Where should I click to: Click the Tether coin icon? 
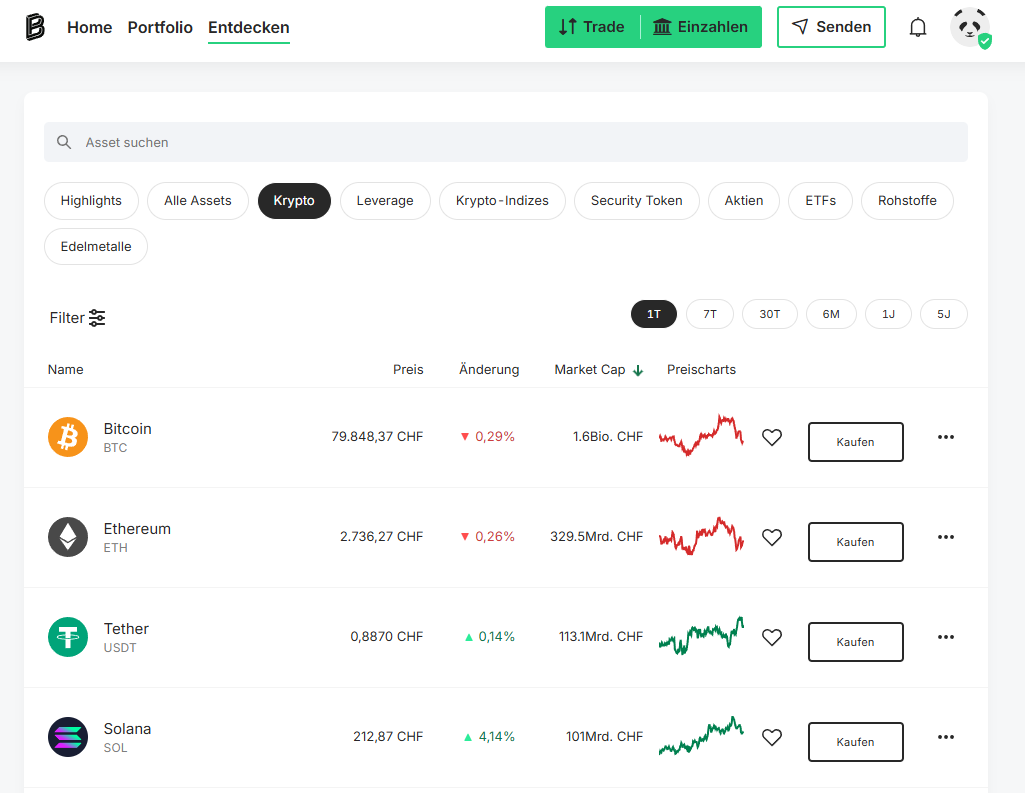click(68, 637)
